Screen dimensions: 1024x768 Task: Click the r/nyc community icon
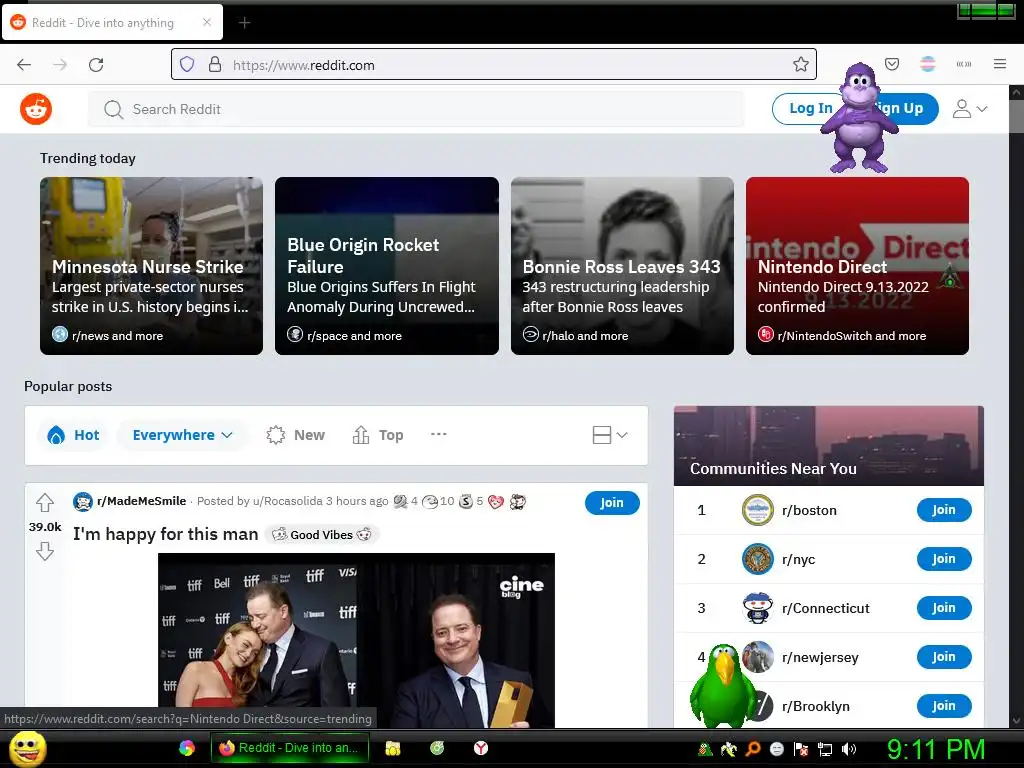[758, 559]
